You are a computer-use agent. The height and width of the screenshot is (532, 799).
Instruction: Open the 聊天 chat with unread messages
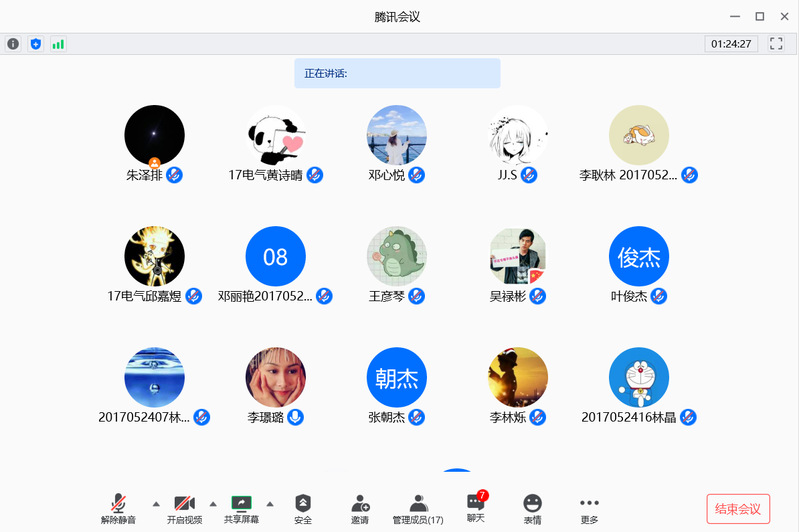click(475, 508)
